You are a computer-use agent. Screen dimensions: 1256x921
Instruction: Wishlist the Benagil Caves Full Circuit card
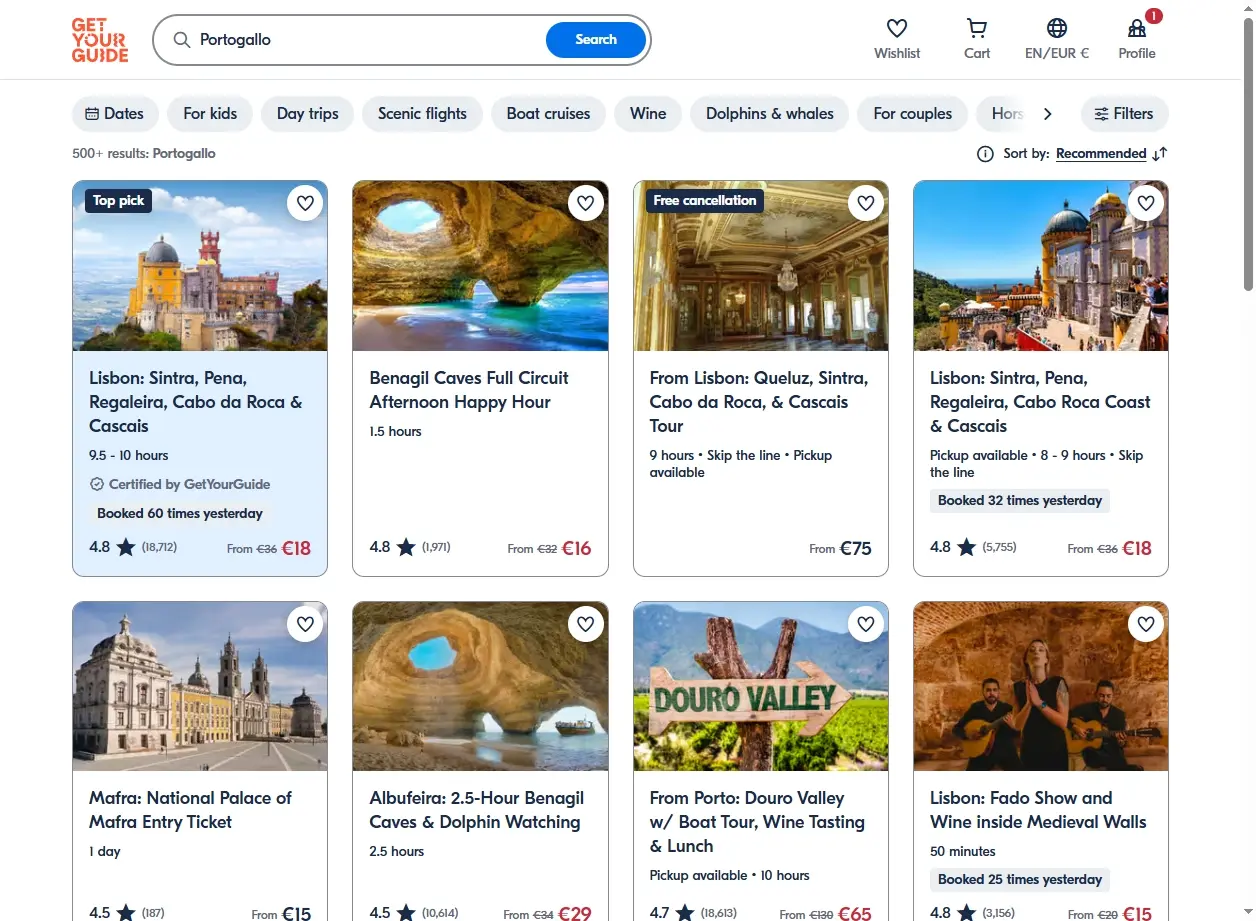click(585, 203)
